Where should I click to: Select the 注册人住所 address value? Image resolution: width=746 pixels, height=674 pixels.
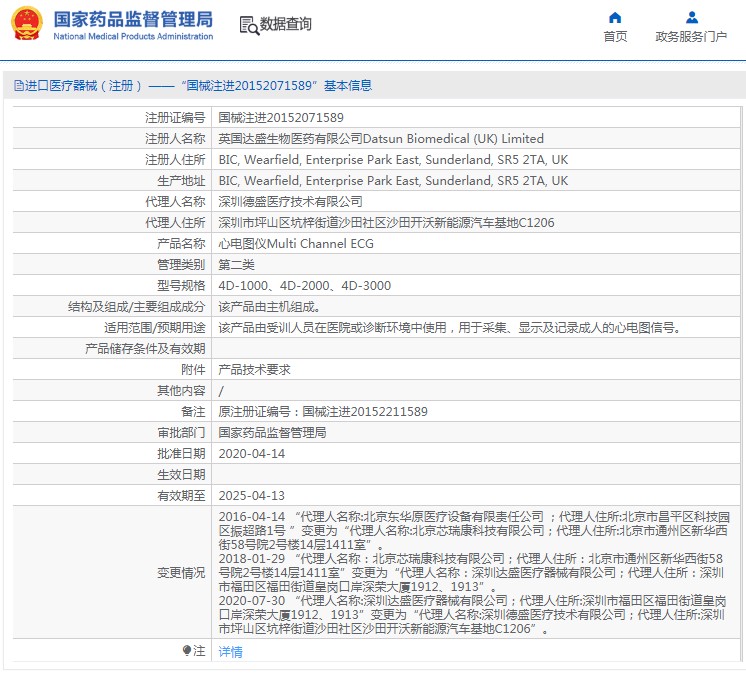pos(393,159)
